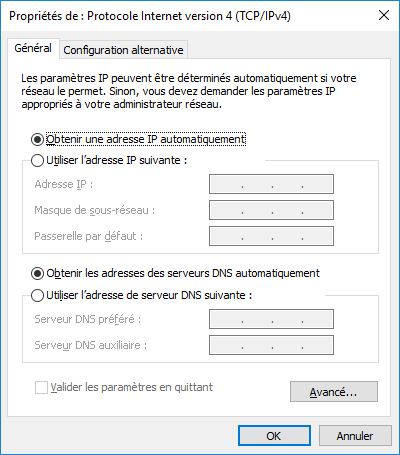Image resolution: width=400 pixels, height=455 pixels.
Task: Click the Adresse IP label
Action: (64, 184)
